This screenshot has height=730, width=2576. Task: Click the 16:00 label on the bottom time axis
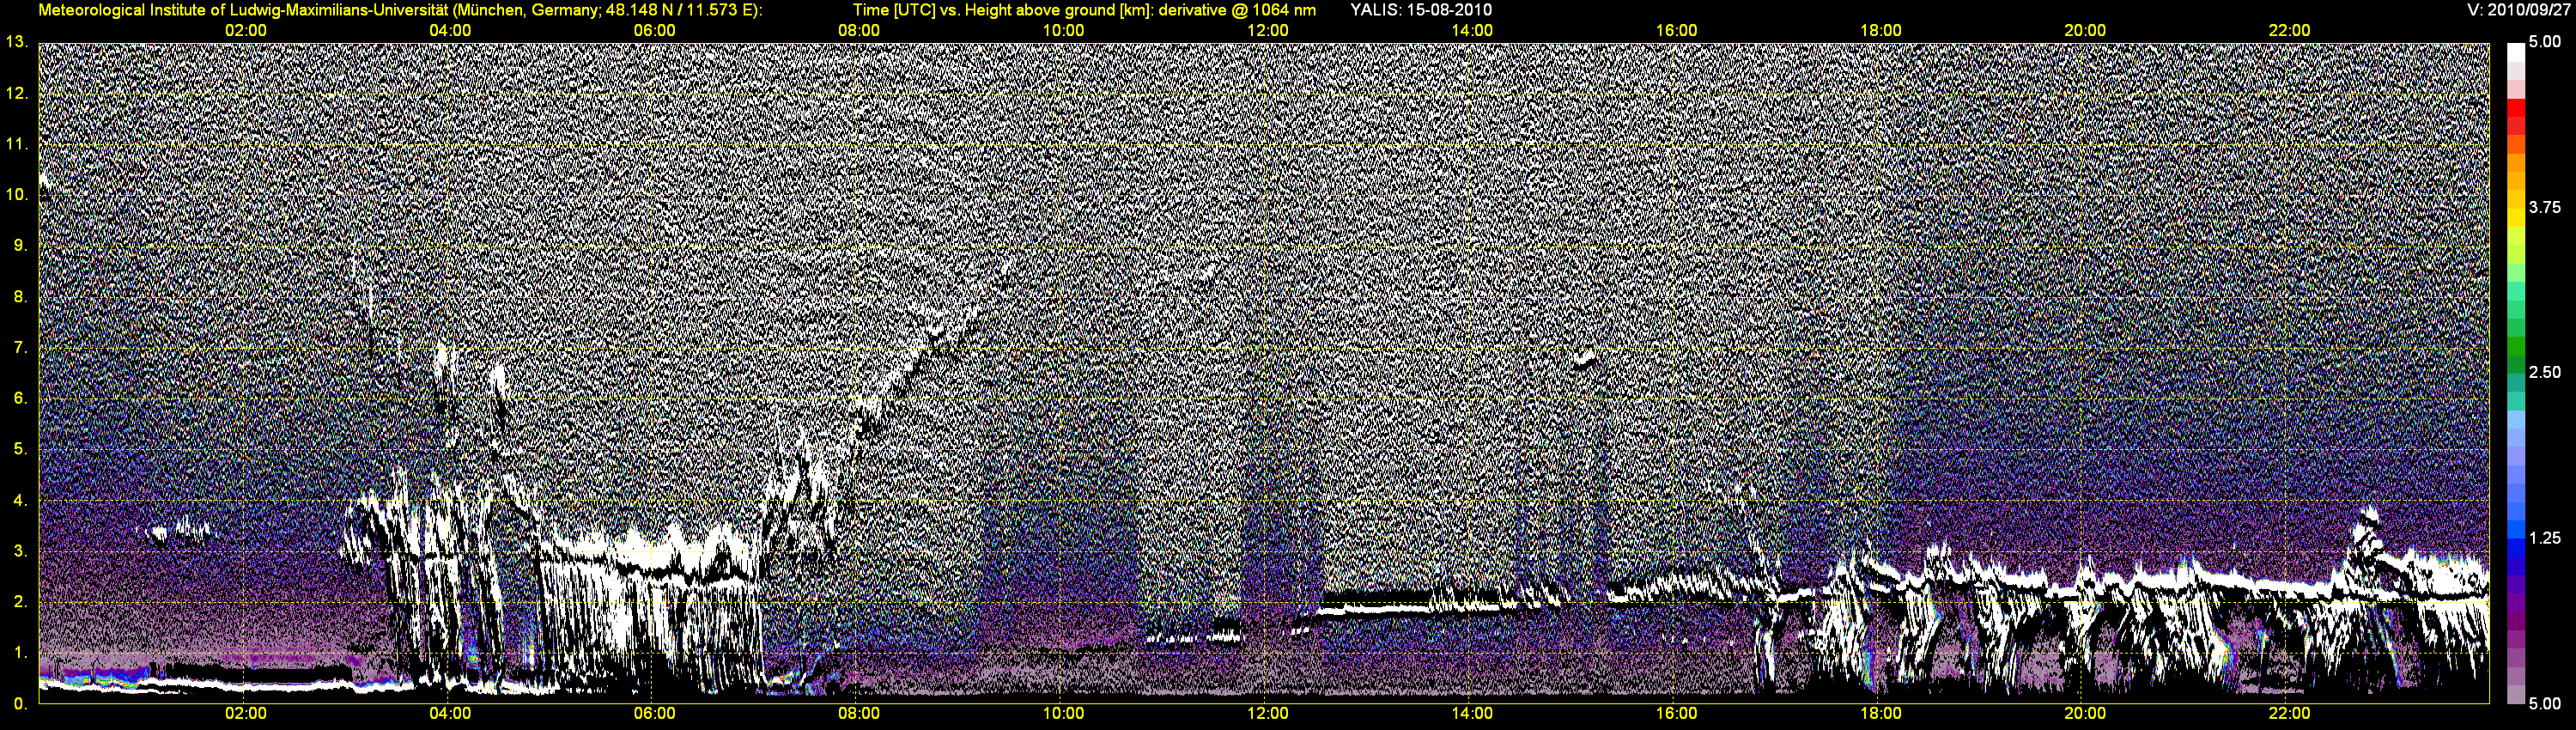coord(1676,714)
